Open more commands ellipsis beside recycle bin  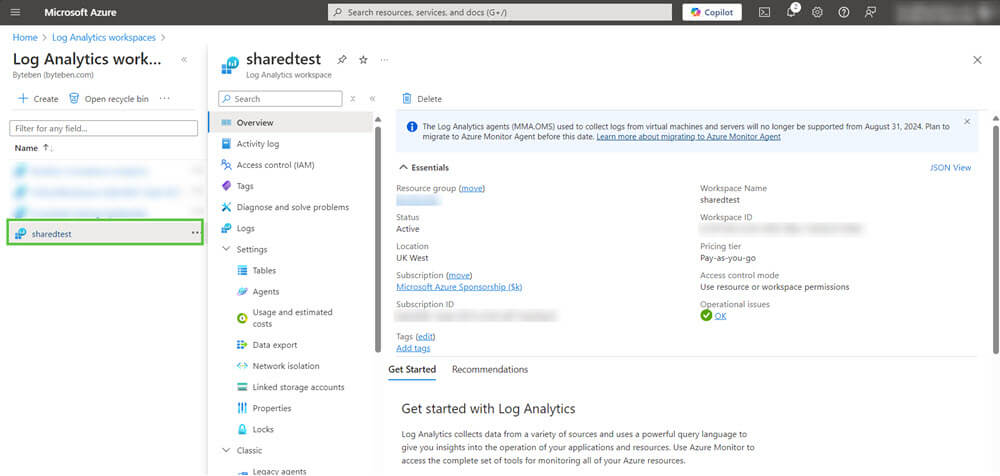165,99
